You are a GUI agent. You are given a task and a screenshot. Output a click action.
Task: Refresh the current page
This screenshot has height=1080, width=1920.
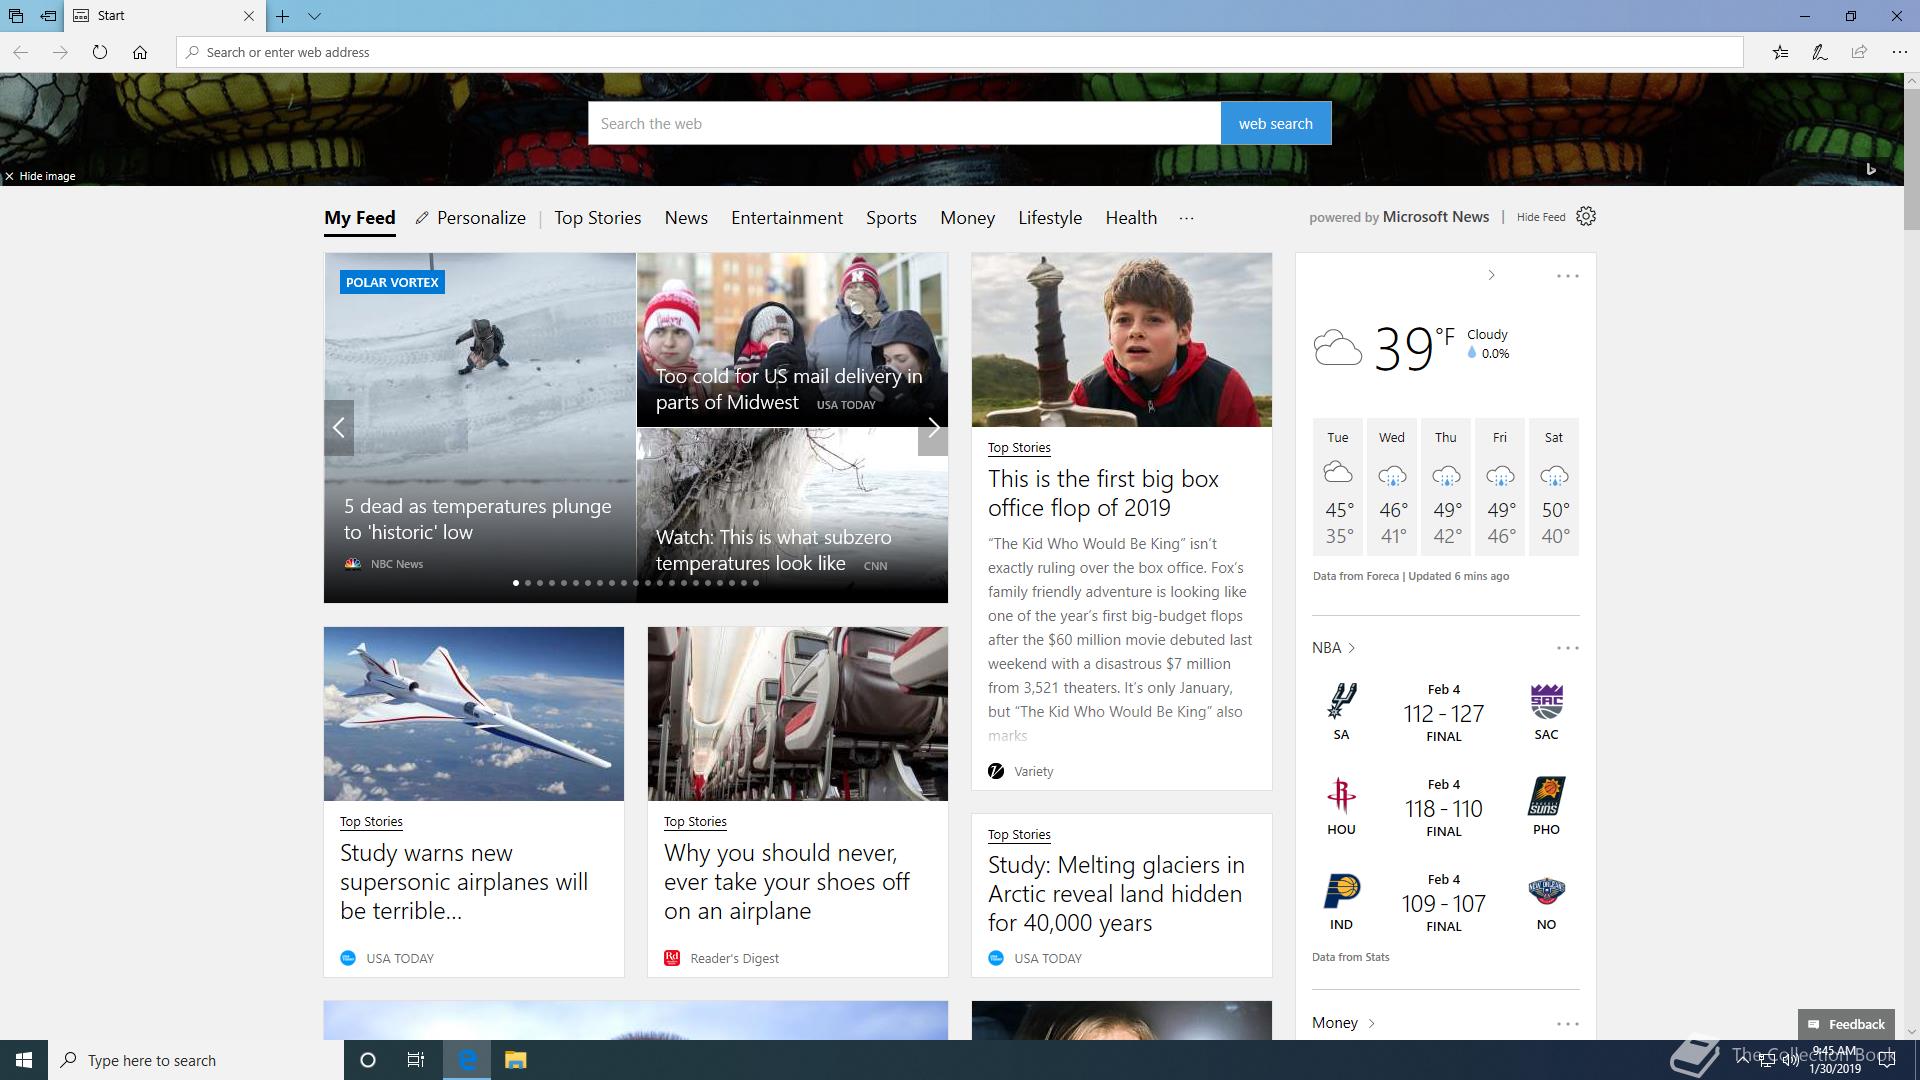(x=100, y=52)
